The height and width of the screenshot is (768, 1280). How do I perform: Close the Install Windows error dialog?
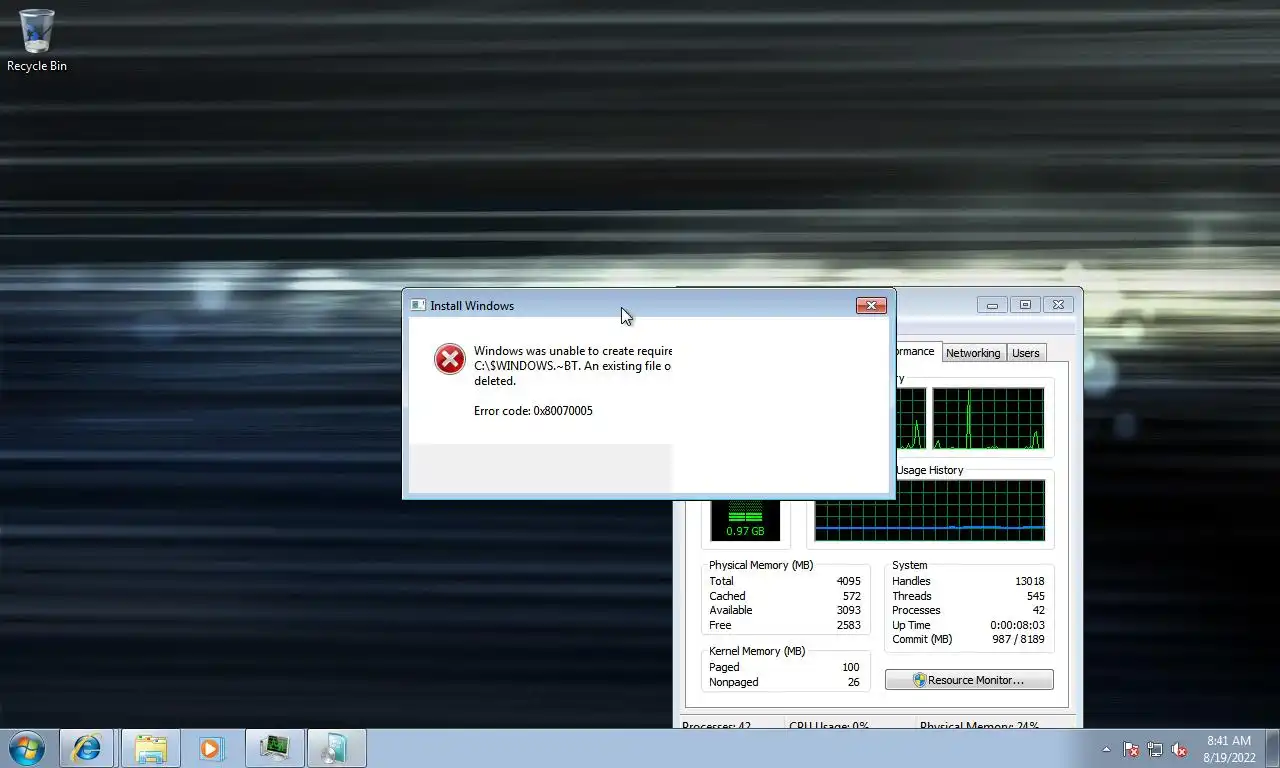[x=871, y=305]
